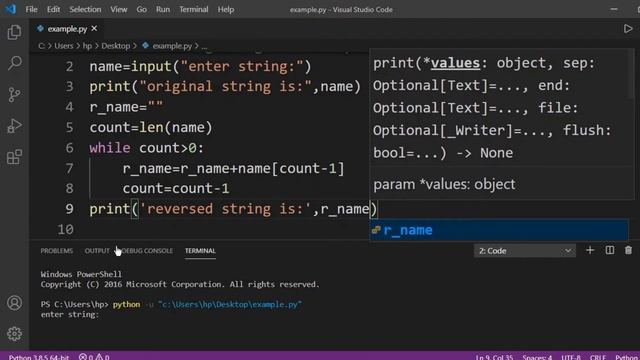Screen dimensions: 640x360
Task: Open the Edit menu
Action: (x=53, y=9)
